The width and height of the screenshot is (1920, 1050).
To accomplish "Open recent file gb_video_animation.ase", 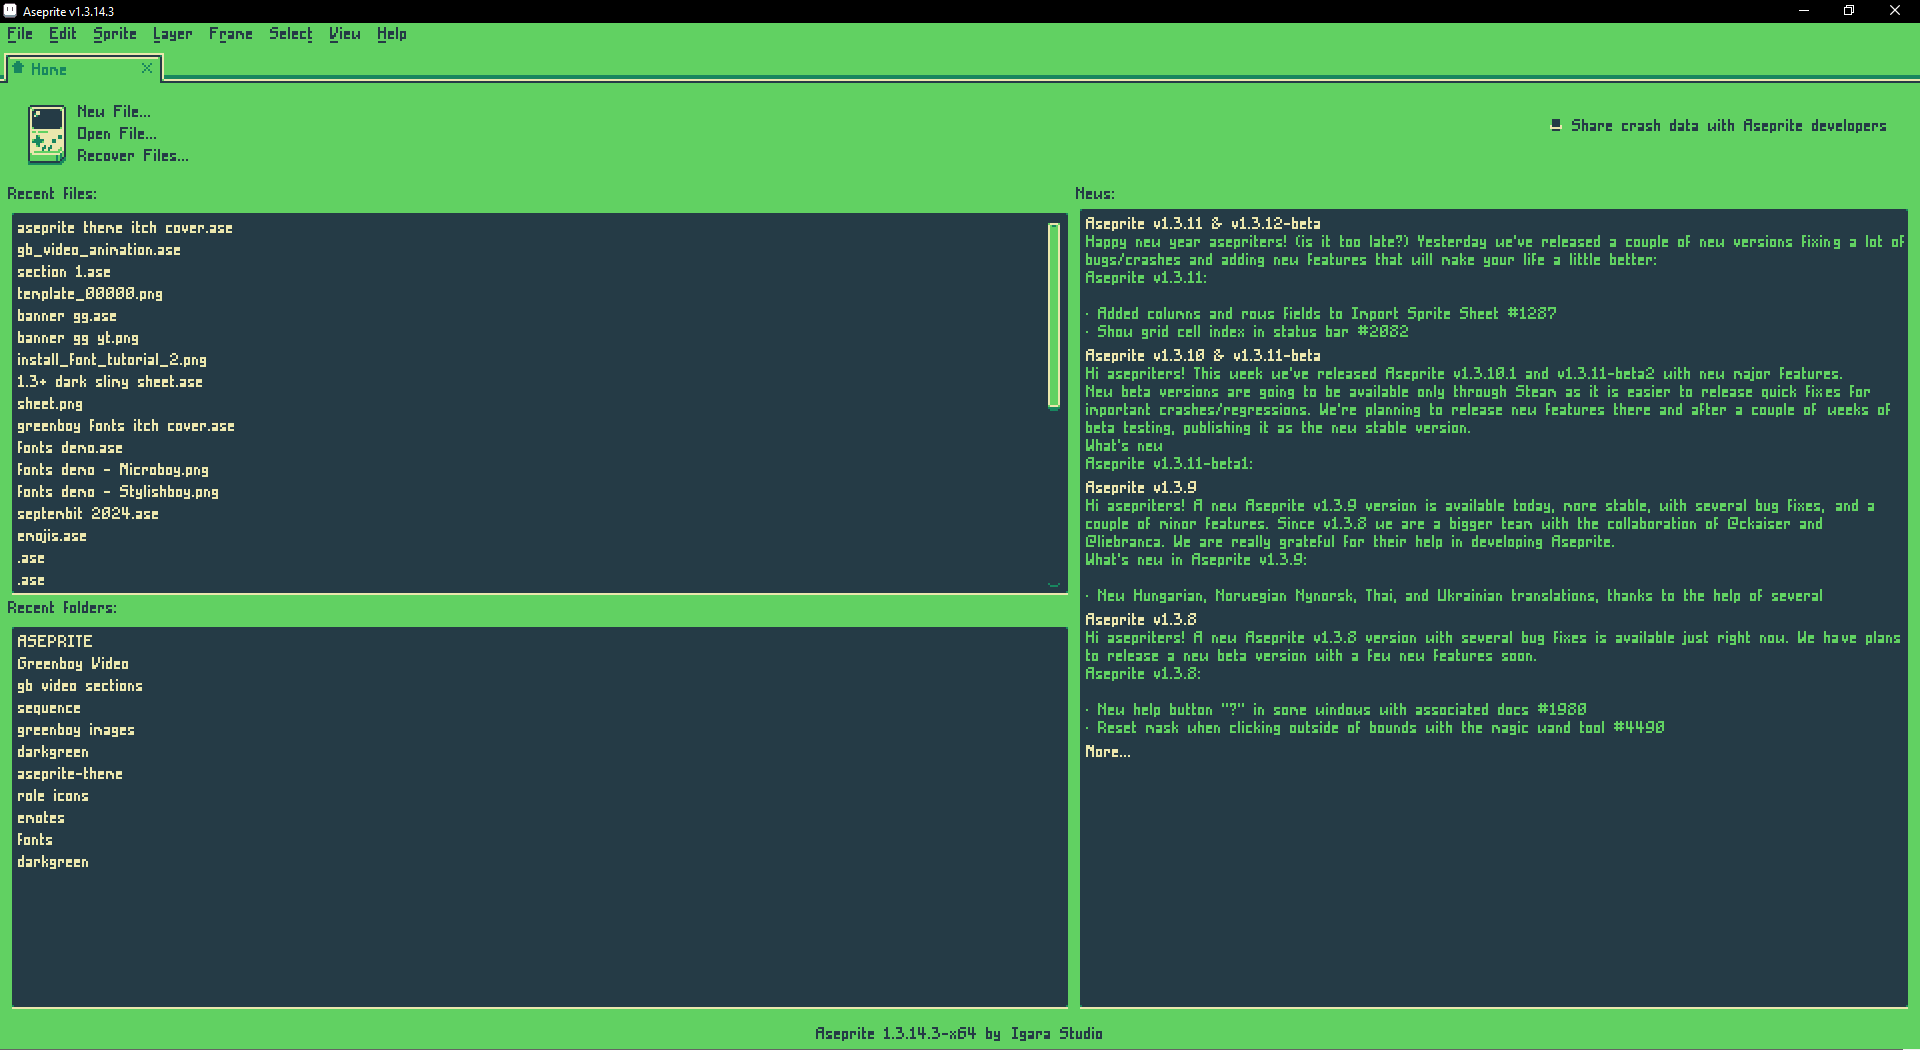I will 99,250.
